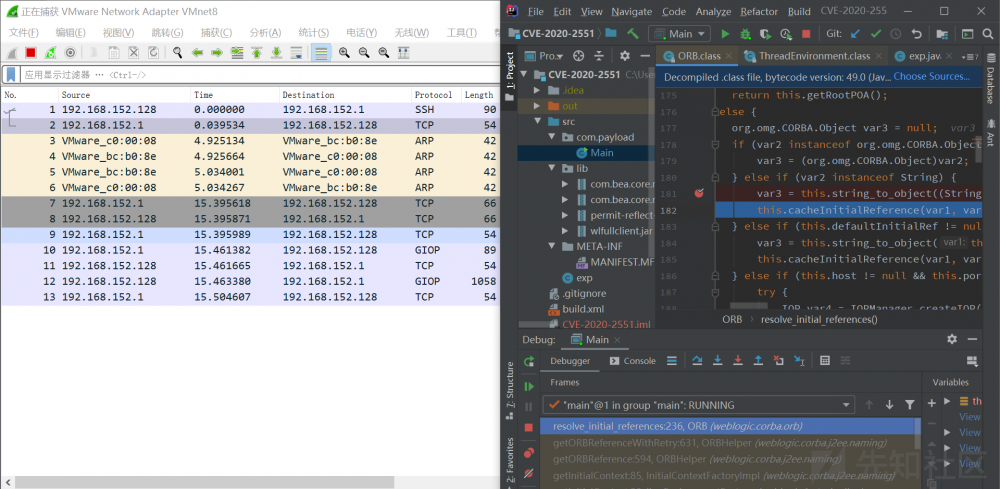Click the Wireshark display filter input
This screenshot has height=489, width=1000.
[250, 74]
